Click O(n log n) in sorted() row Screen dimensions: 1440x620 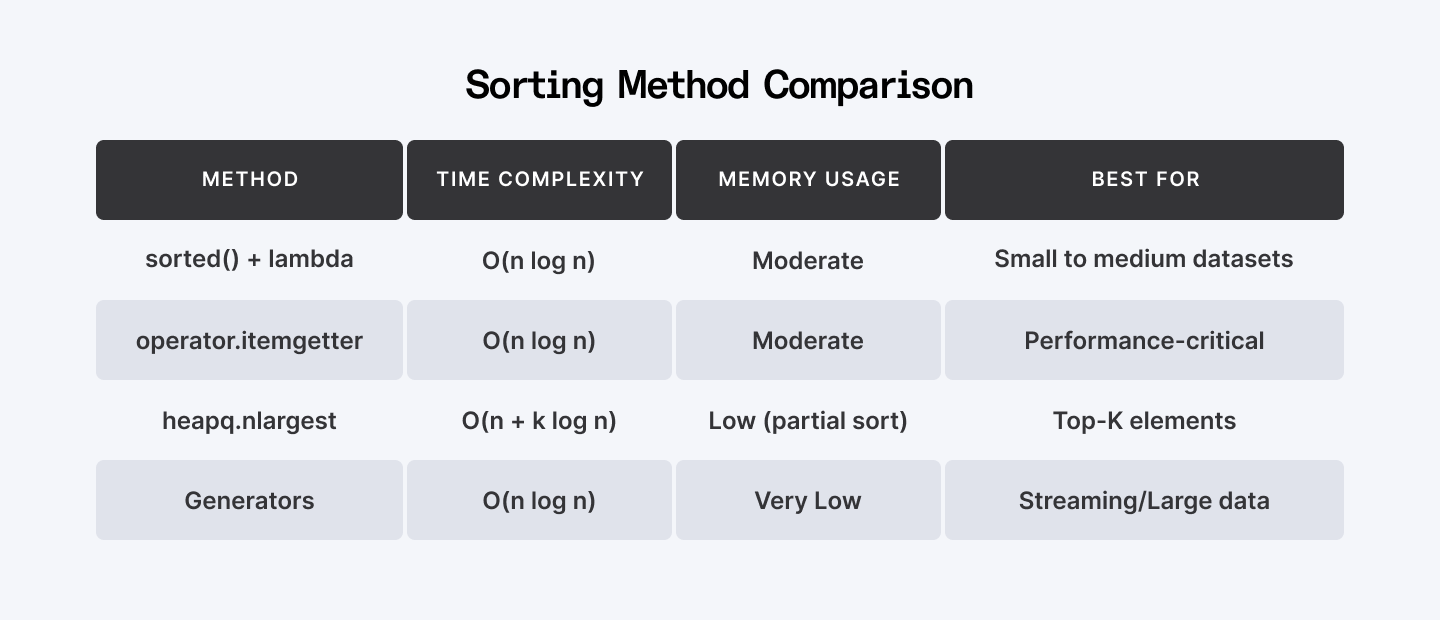coord(539,260)
